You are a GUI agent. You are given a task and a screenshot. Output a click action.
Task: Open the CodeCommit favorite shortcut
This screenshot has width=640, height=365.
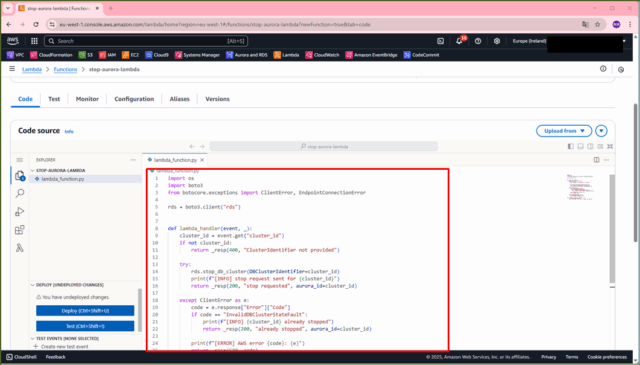(421, 55)
